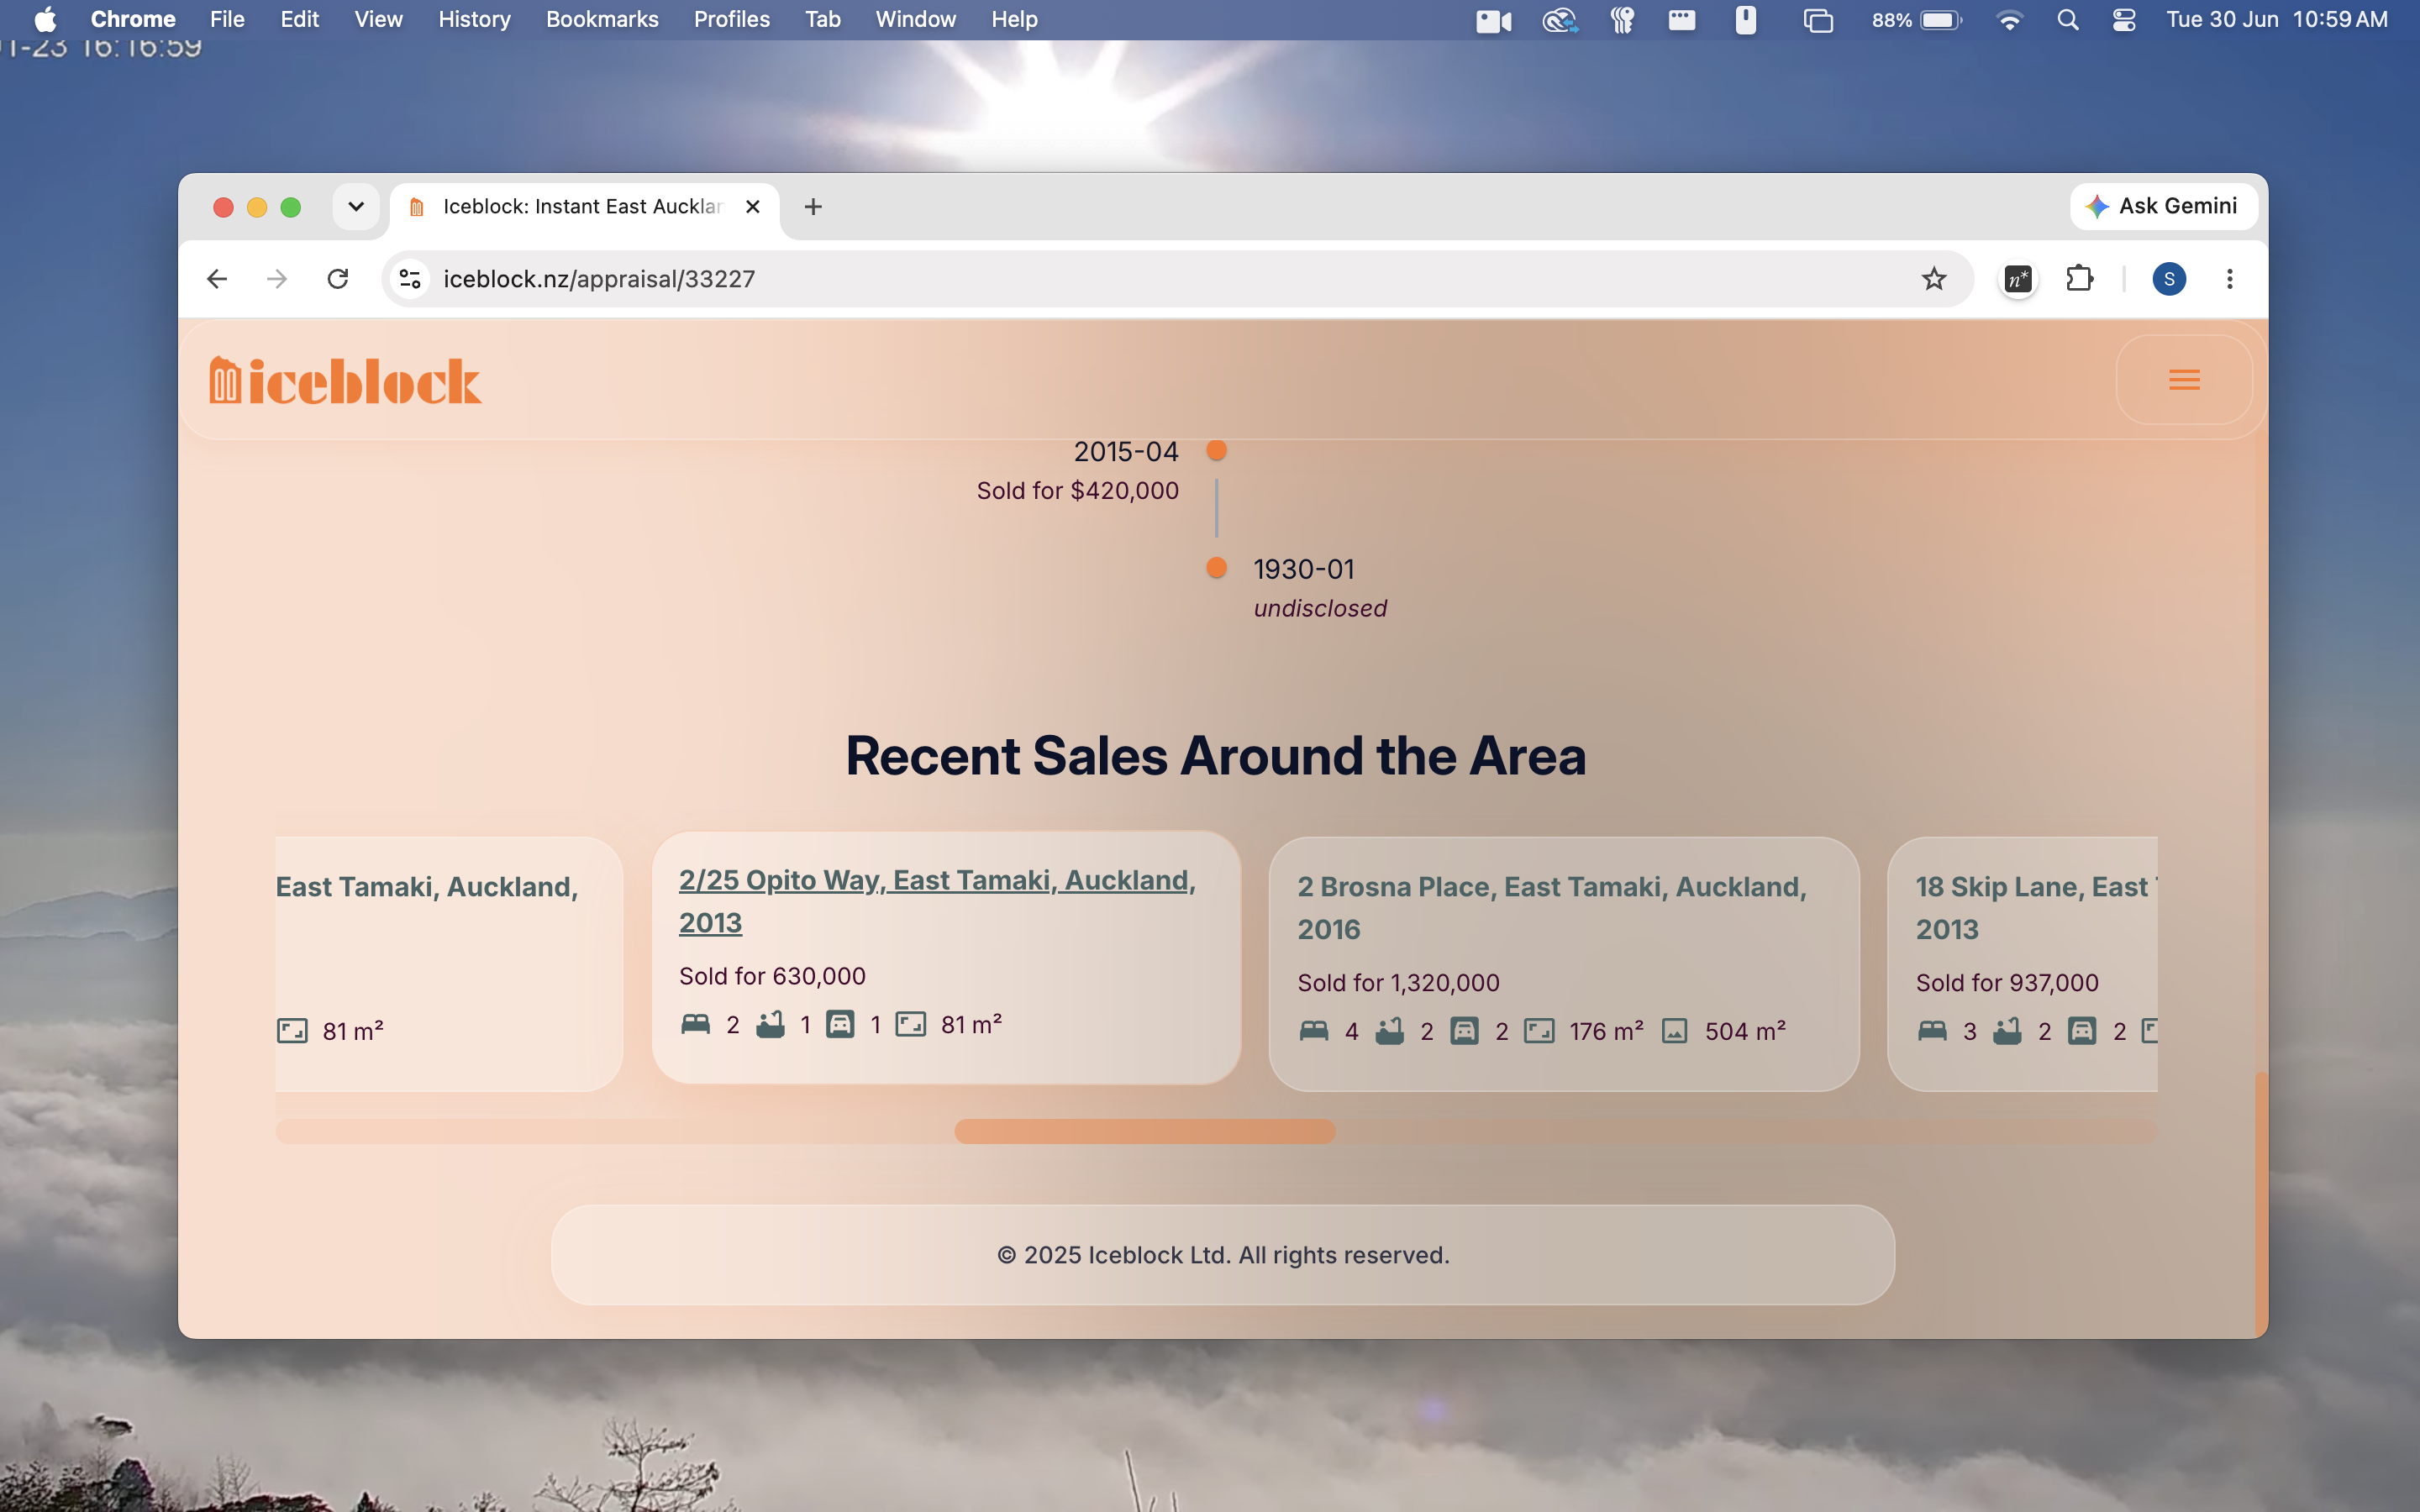Viewport: 2420px width, 1512px height.
Task: Open the 2/25 Opito Way listing link
Action: [937, 901]
